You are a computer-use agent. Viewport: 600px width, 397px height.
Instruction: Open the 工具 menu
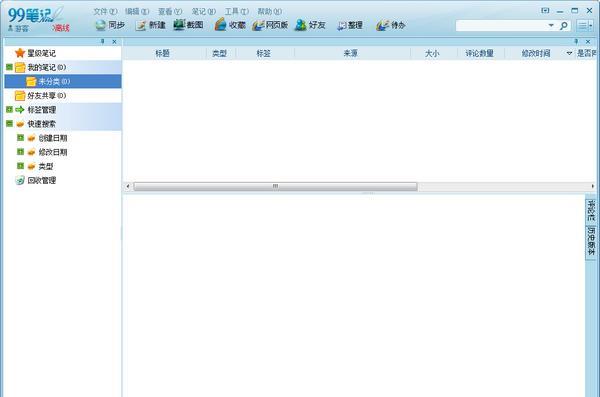(236, 11)
